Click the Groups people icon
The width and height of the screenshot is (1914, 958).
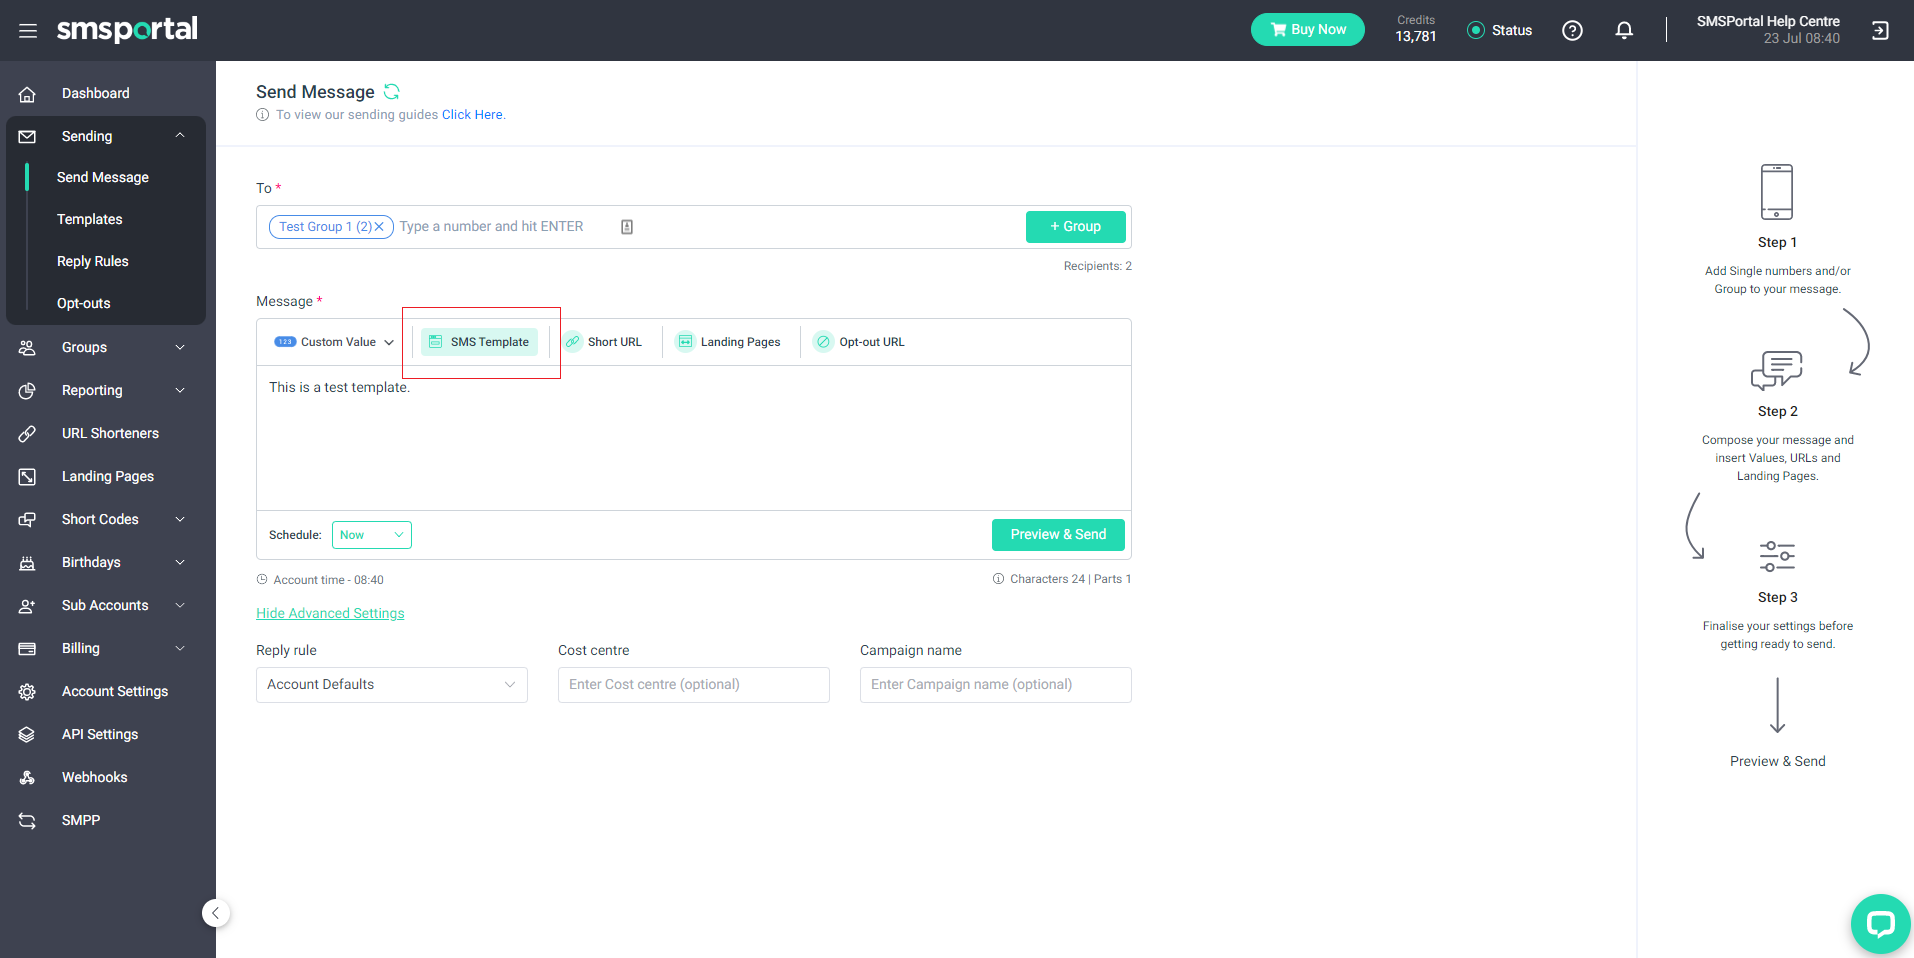[27, 348]
